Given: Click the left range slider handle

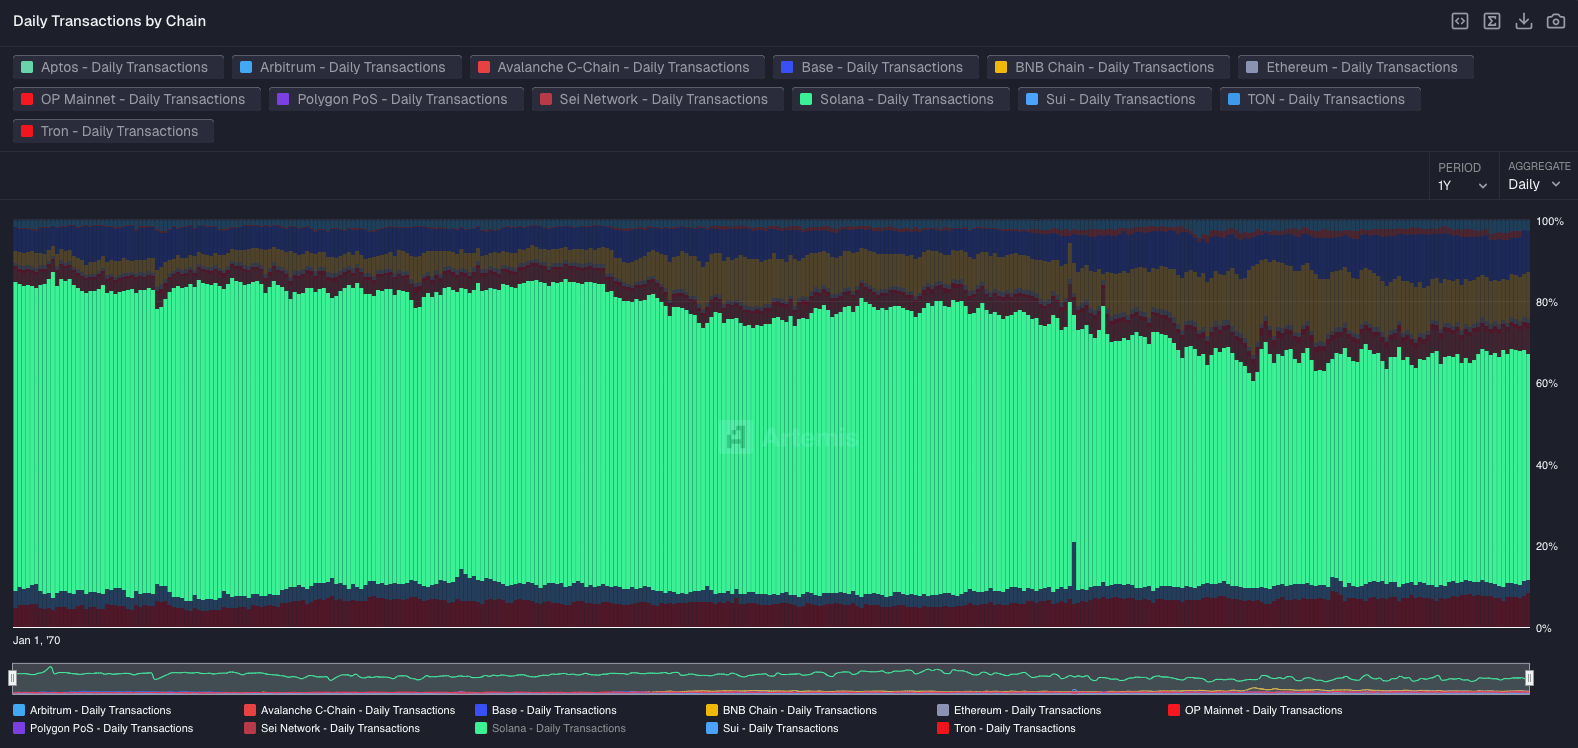Looking at the screenshot, I should click(x=13, y=678).
